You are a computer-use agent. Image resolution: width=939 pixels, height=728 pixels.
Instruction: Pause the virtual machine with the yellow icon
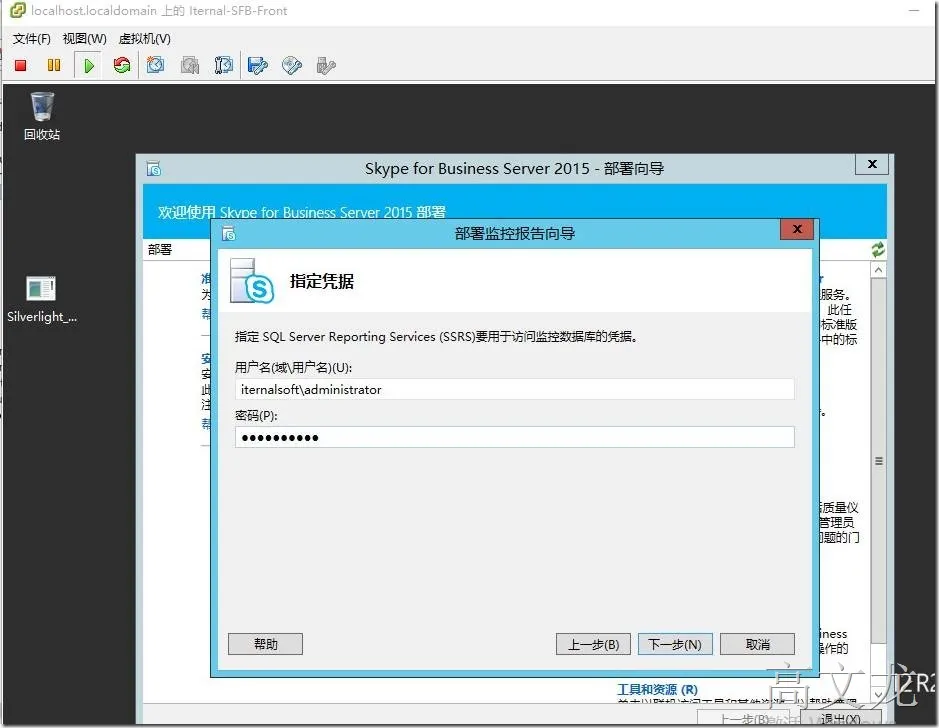click(54, 65)
